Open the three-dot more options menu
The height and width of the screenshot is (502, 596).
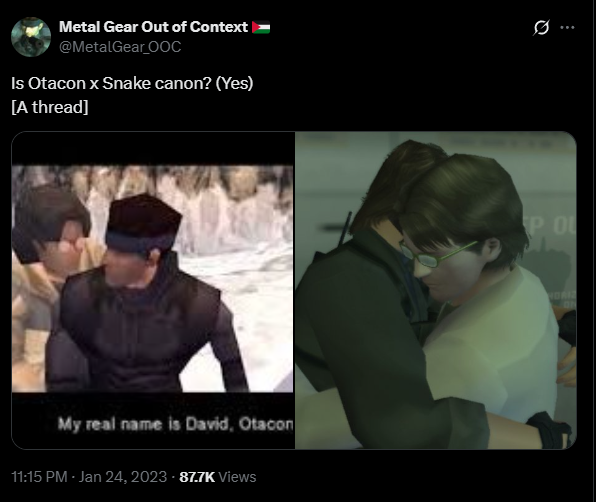[567, 27]
